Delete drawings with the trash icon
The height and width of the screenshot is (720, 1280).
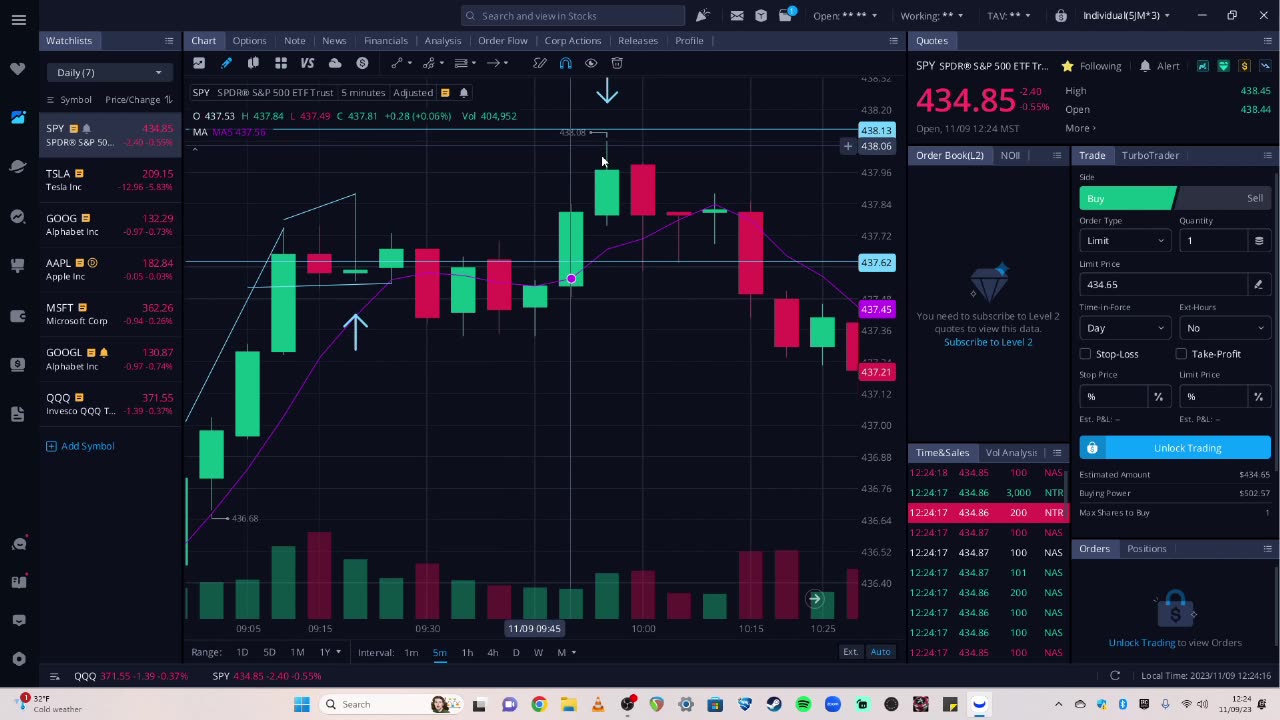pyautogui.click(x=617, y=63)
